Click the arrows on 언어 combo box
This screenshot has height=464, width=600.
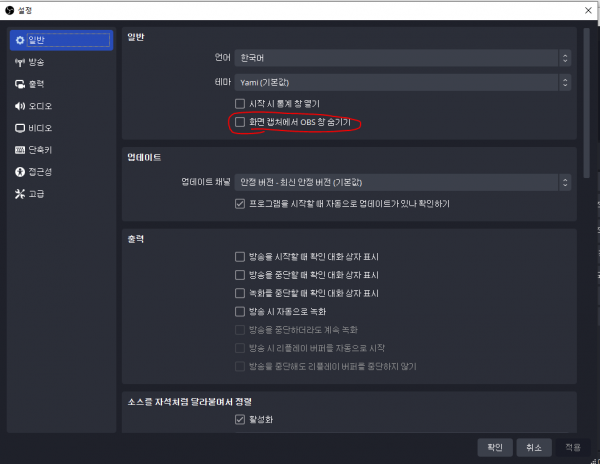(x=565, y=58)
